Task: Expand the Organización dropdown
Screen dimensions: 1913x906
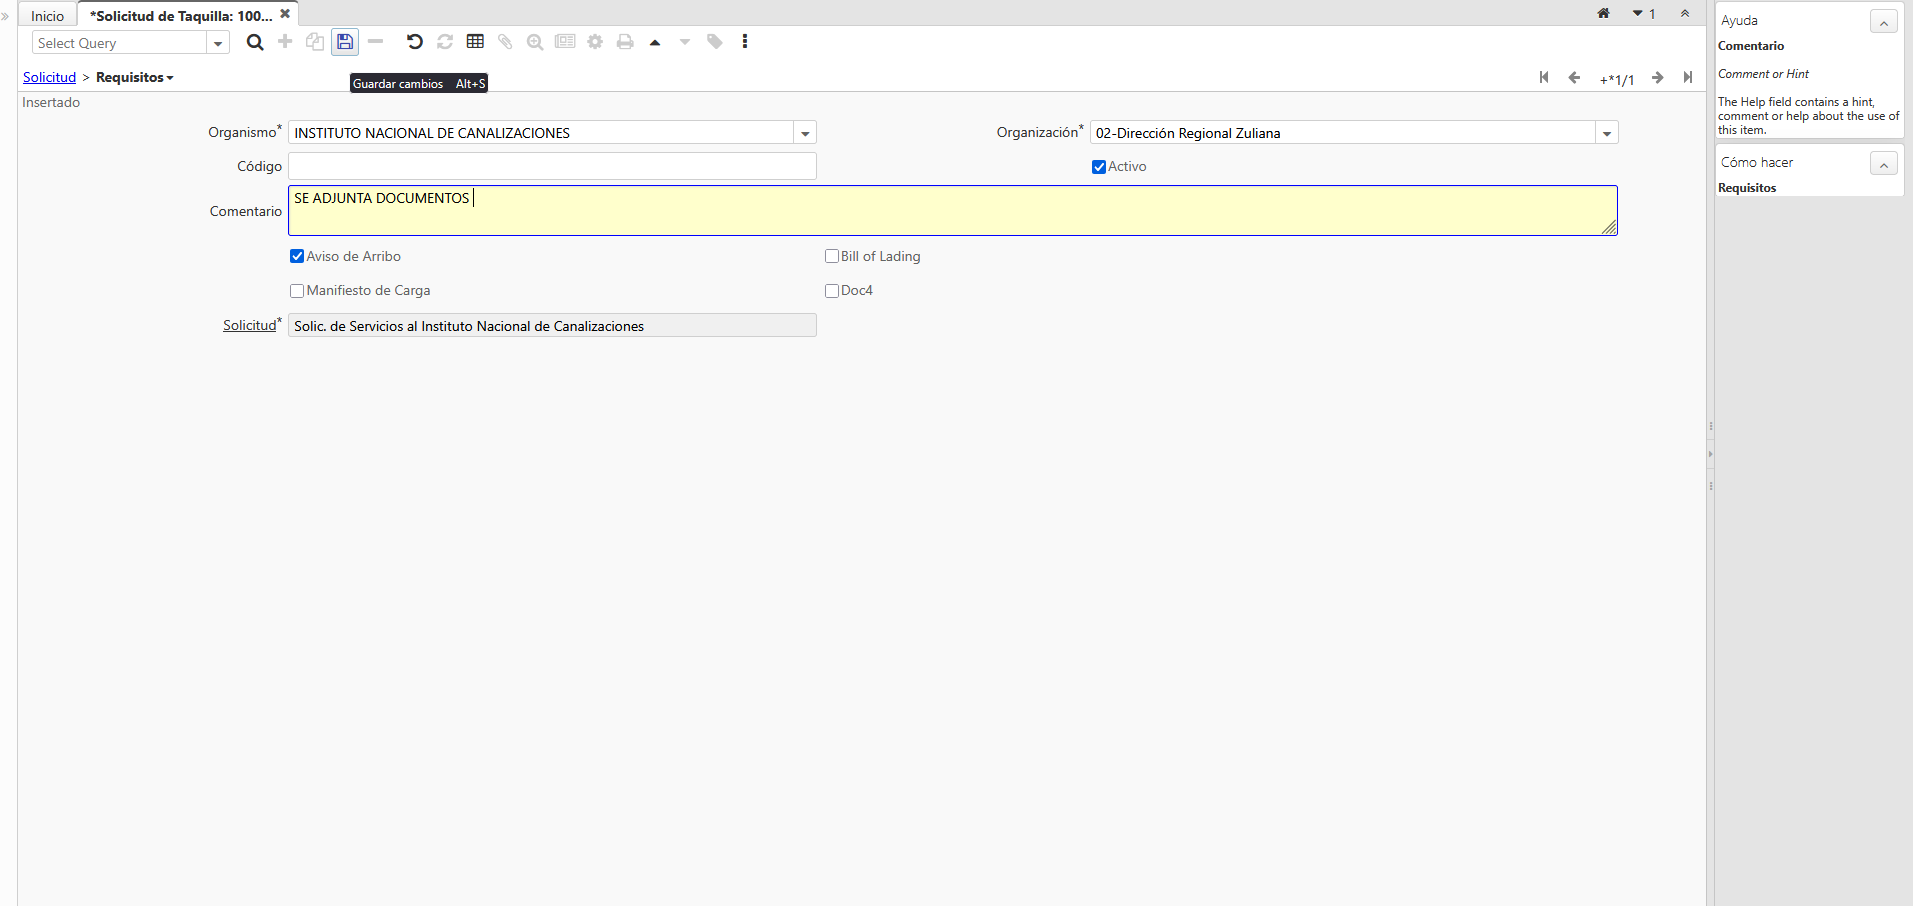Action: pos(1606,133)
